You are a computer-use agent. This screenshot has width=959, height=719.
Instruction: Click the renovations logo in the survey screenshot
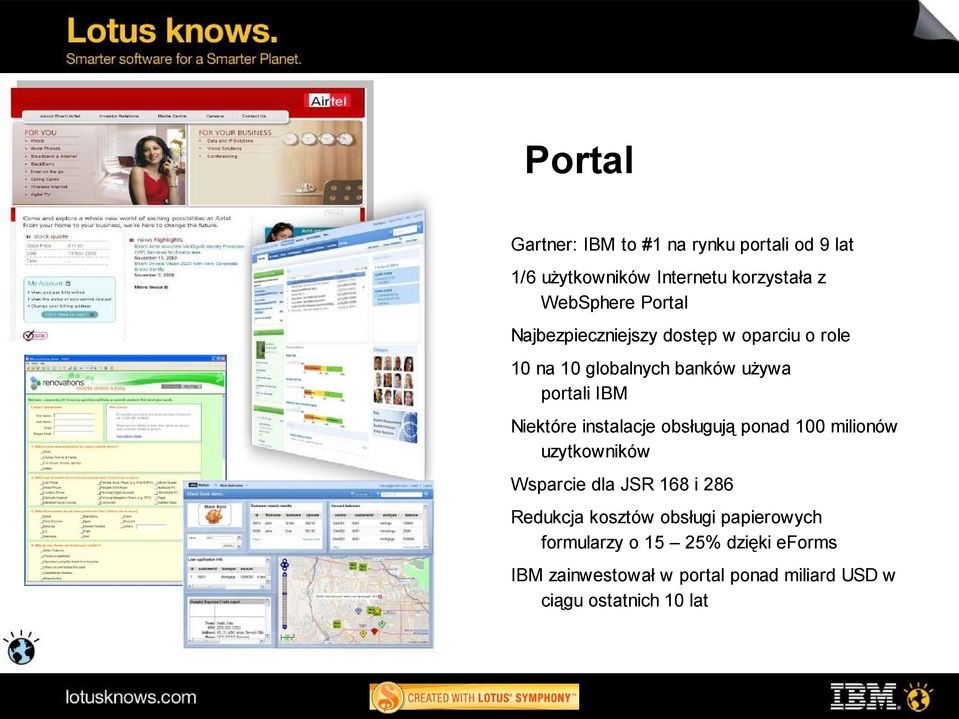pos(57,383)
